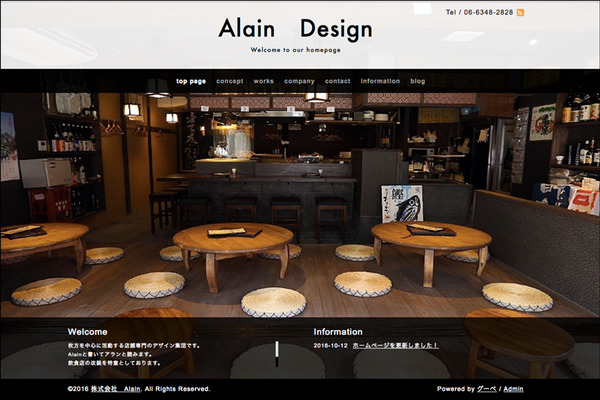
Task: Click the 株式会社 Alain footer link
Action: 118,388
